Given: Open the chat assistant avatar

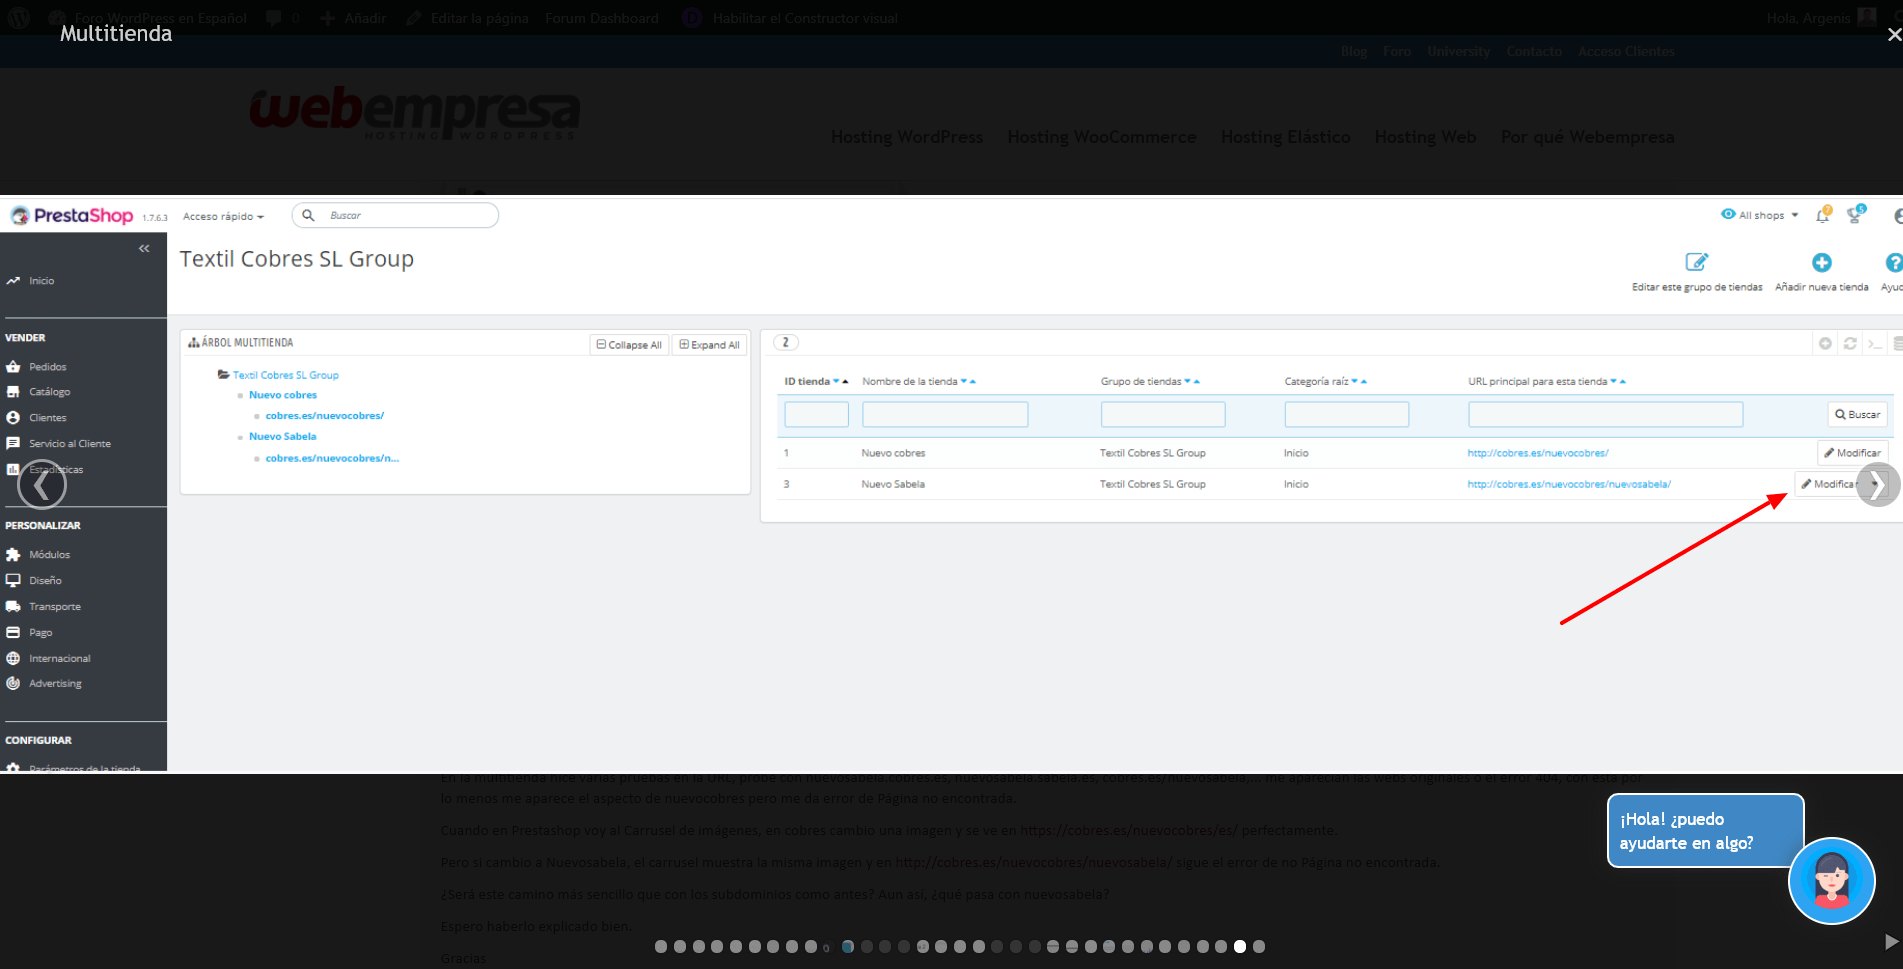Looking at the screenshot, I should (x=1831, y=881).
